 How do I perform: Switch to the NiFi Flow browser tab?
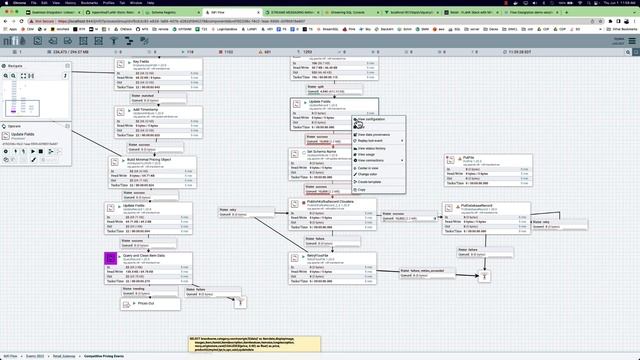coord(232,13)
